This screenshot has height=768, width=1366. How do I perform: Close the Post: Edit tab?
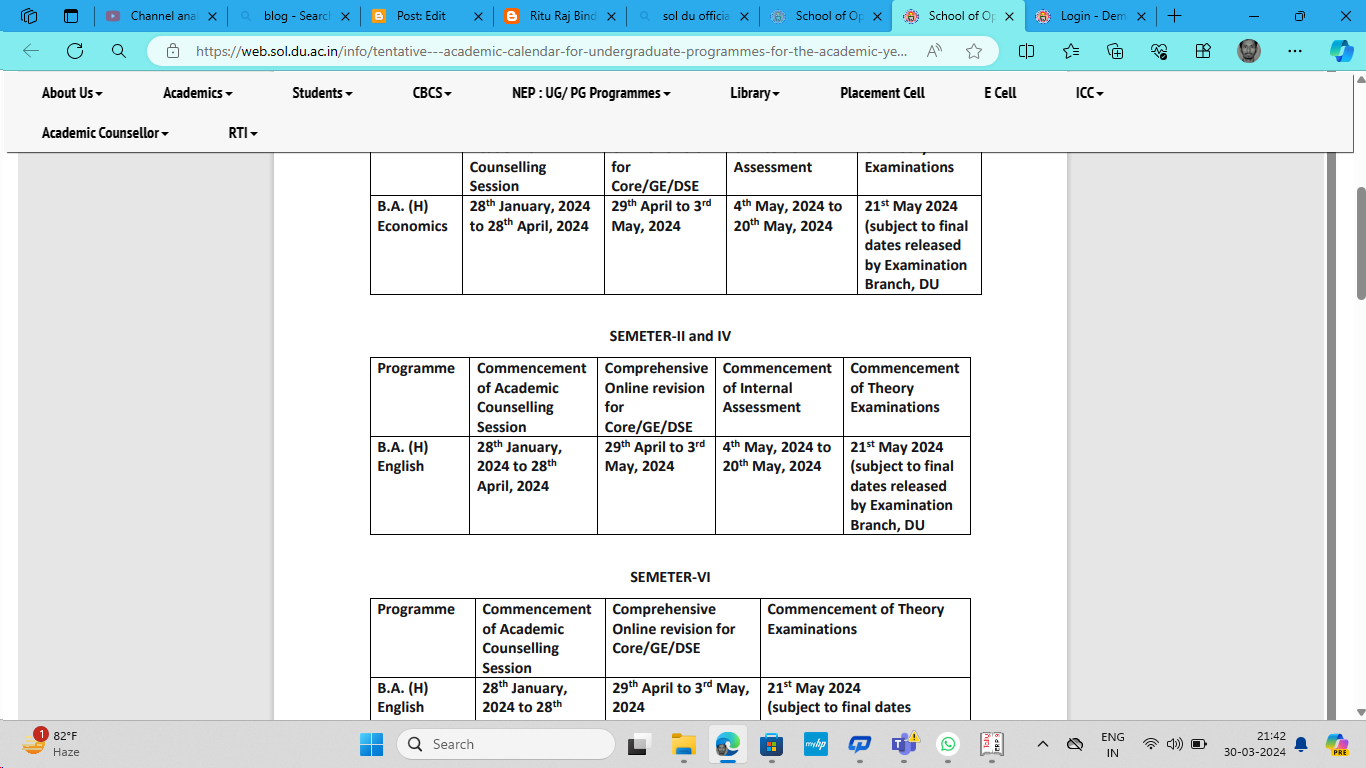point(477,16)
